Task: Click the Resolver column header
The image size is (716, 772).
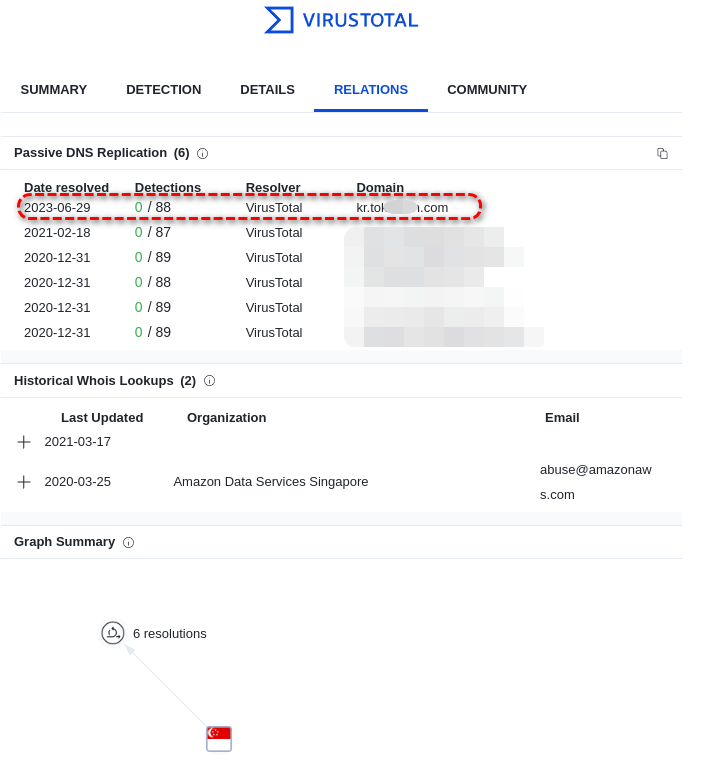Action: tap(273, 188)
